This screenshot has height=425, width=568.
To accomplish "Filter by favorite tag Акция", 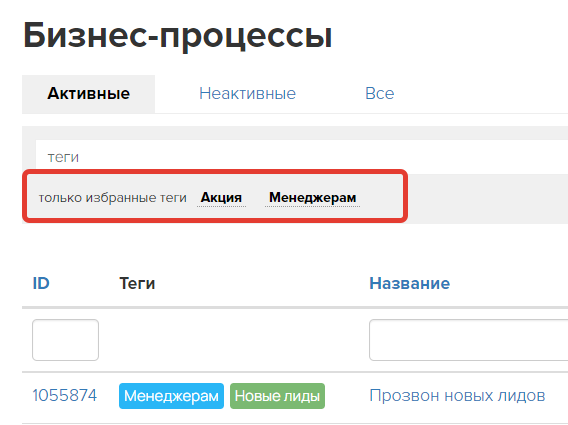I will [x=221, y=198].
